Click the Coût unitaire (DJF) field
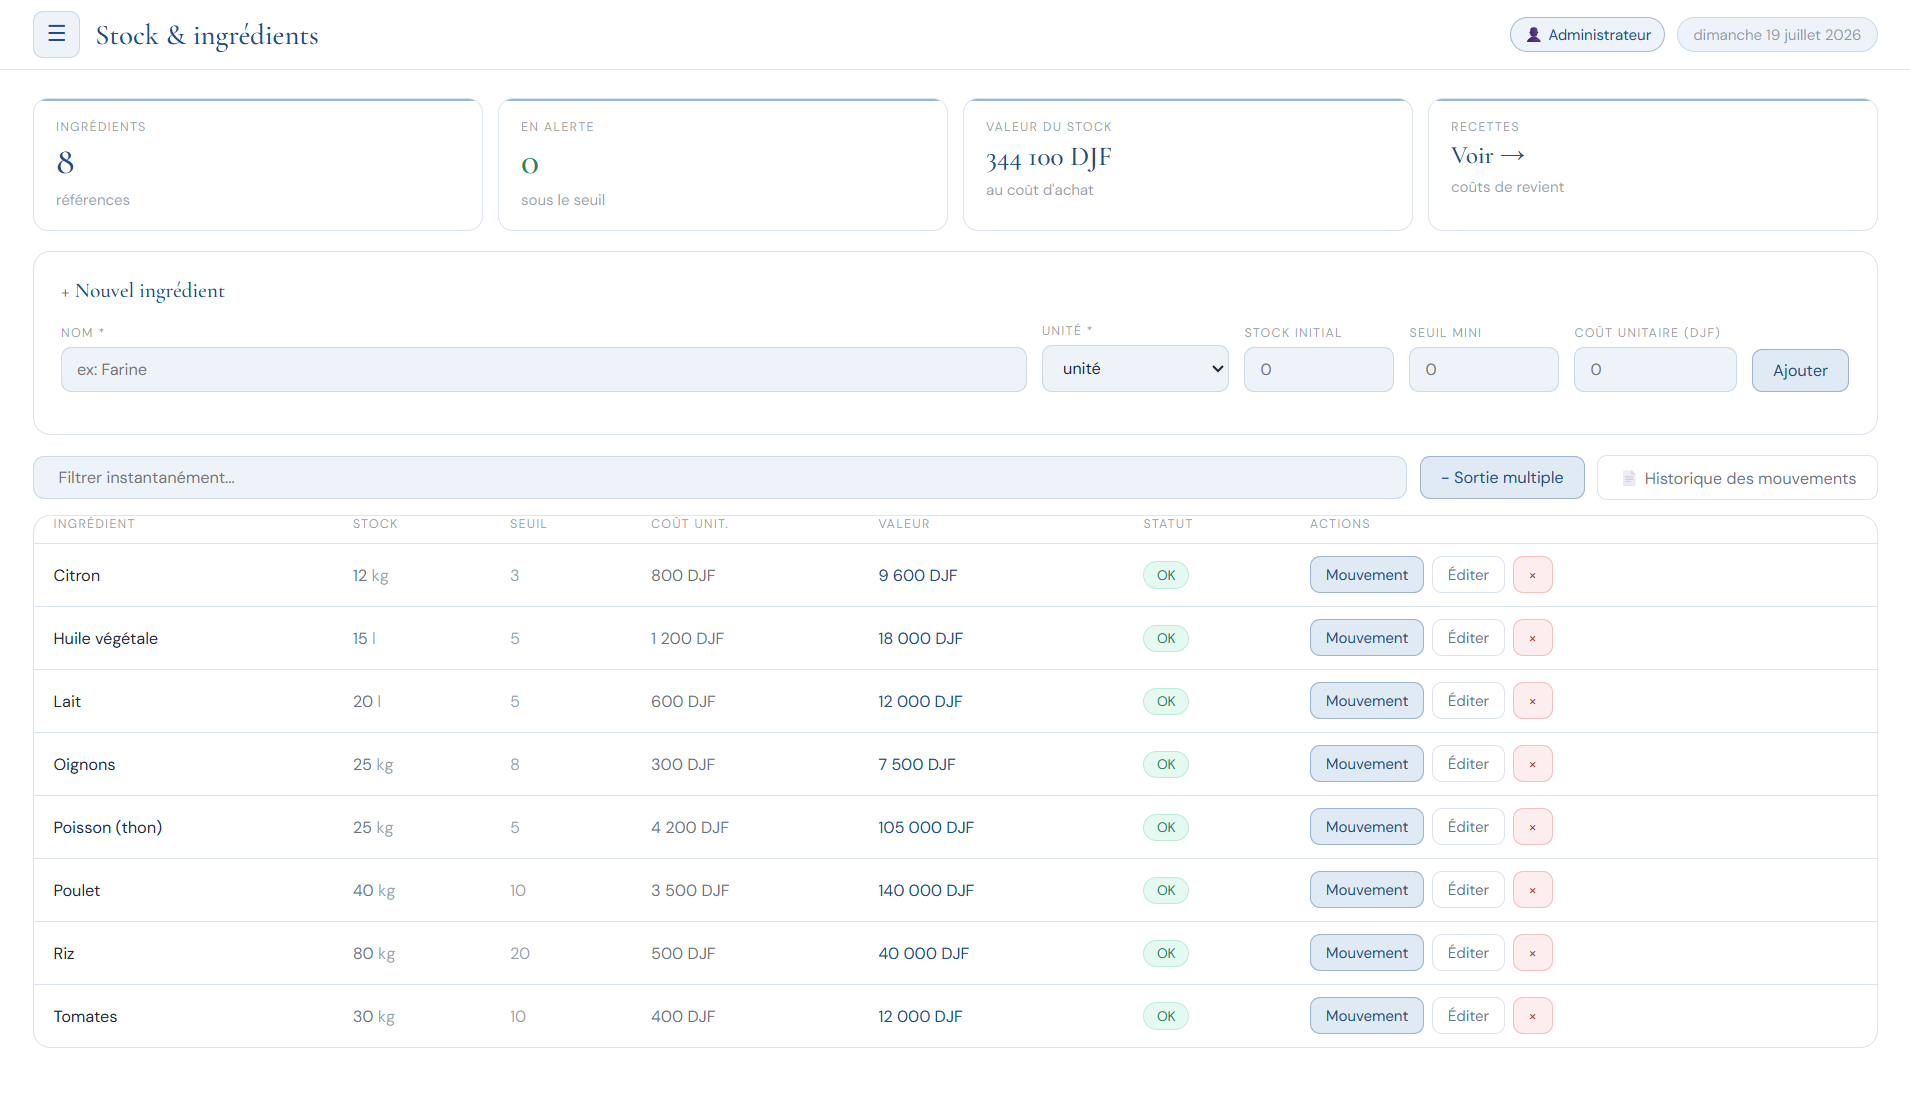 tap(1655, 370)
